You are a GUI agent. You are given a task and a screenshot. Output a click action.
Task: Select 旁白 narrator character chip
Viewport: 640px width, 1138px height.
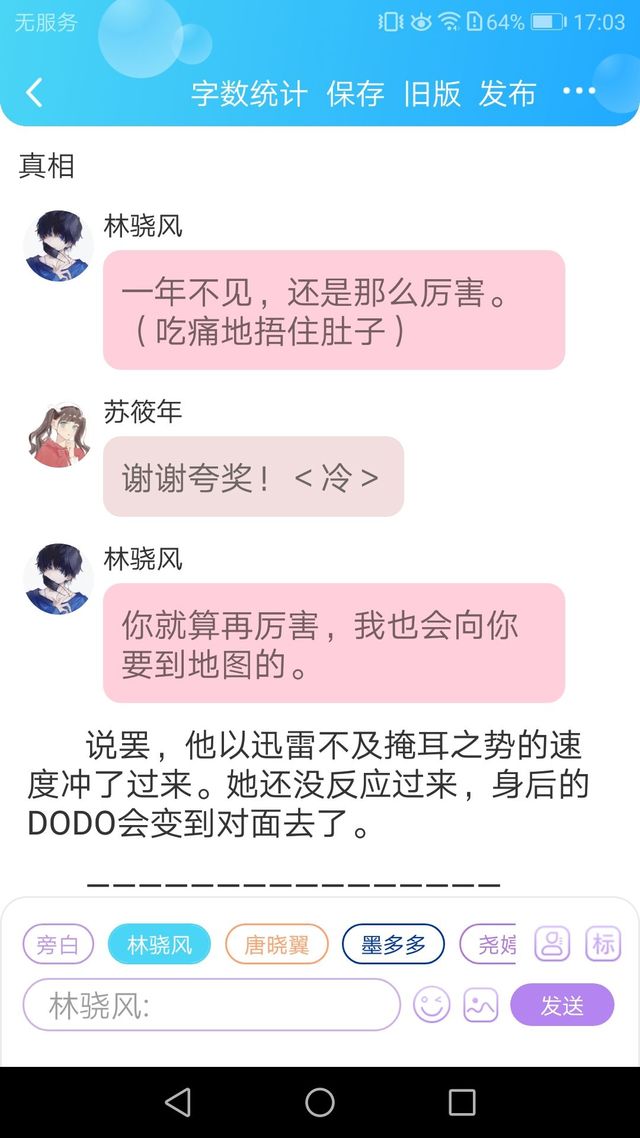(x=58, y=944)
